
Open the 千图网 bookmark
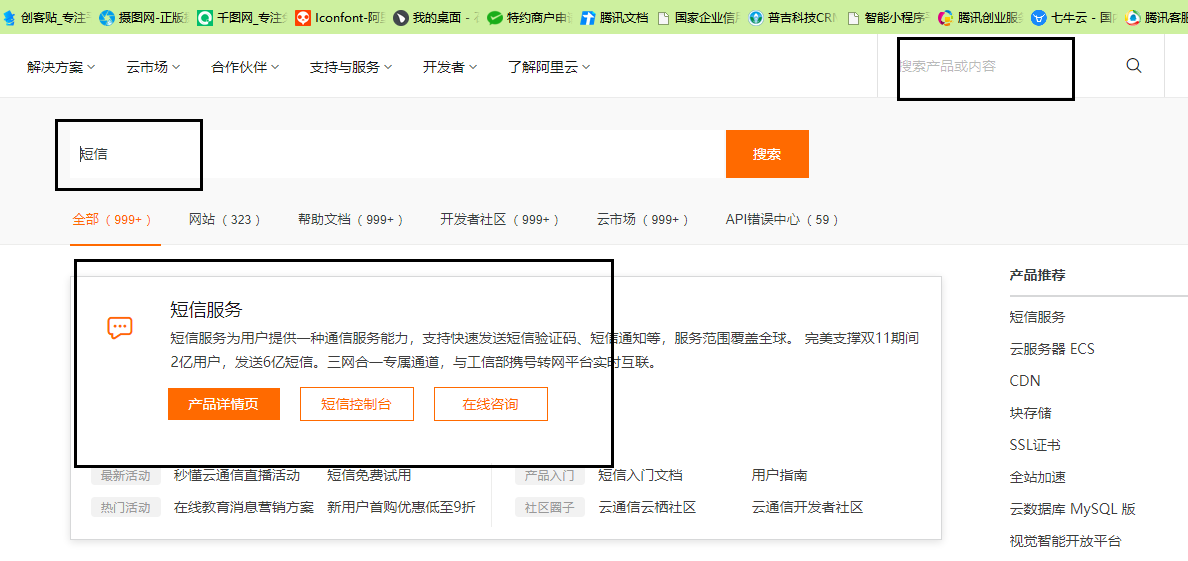[x=242, y=17]
